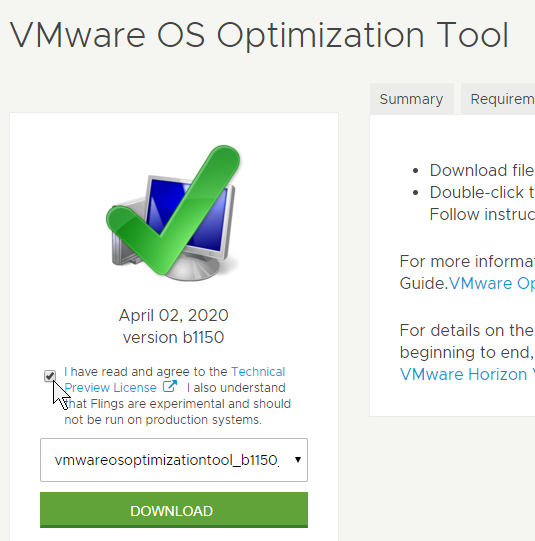This screenshot has width=535, height=541.
Task: Click the green DOWNLOAD button
Action: coord(174,510)
